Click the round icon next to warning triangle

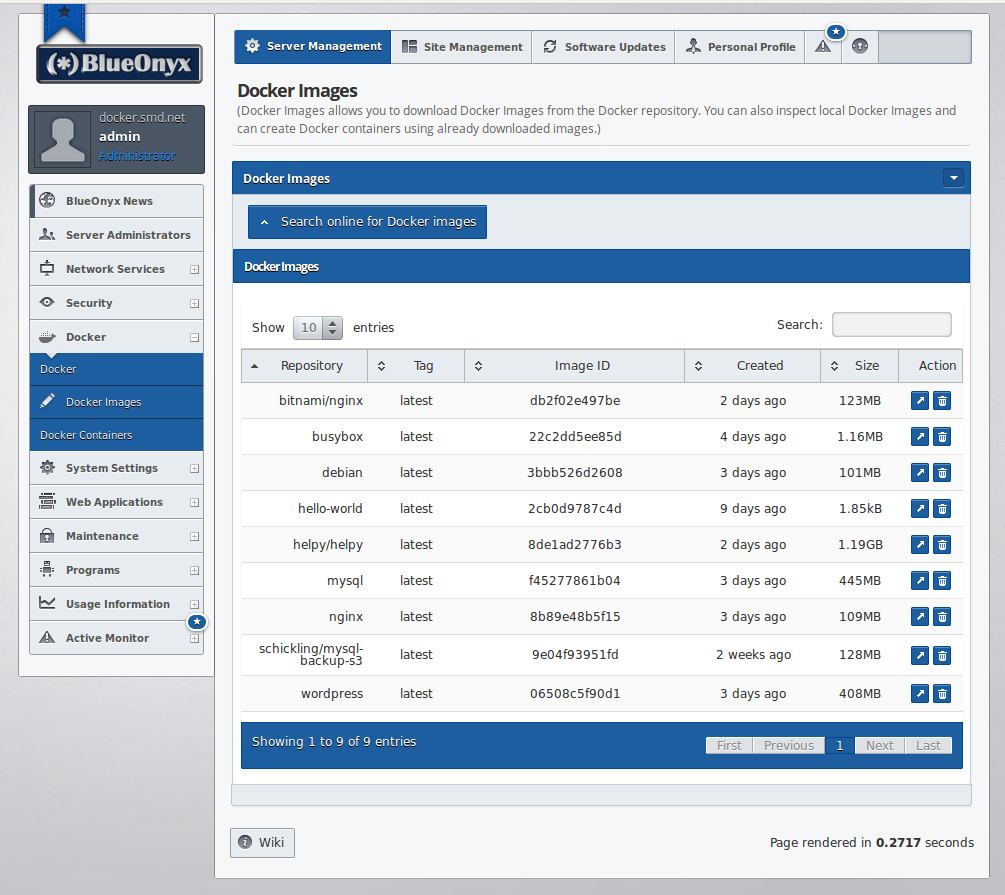click(860, 47)
